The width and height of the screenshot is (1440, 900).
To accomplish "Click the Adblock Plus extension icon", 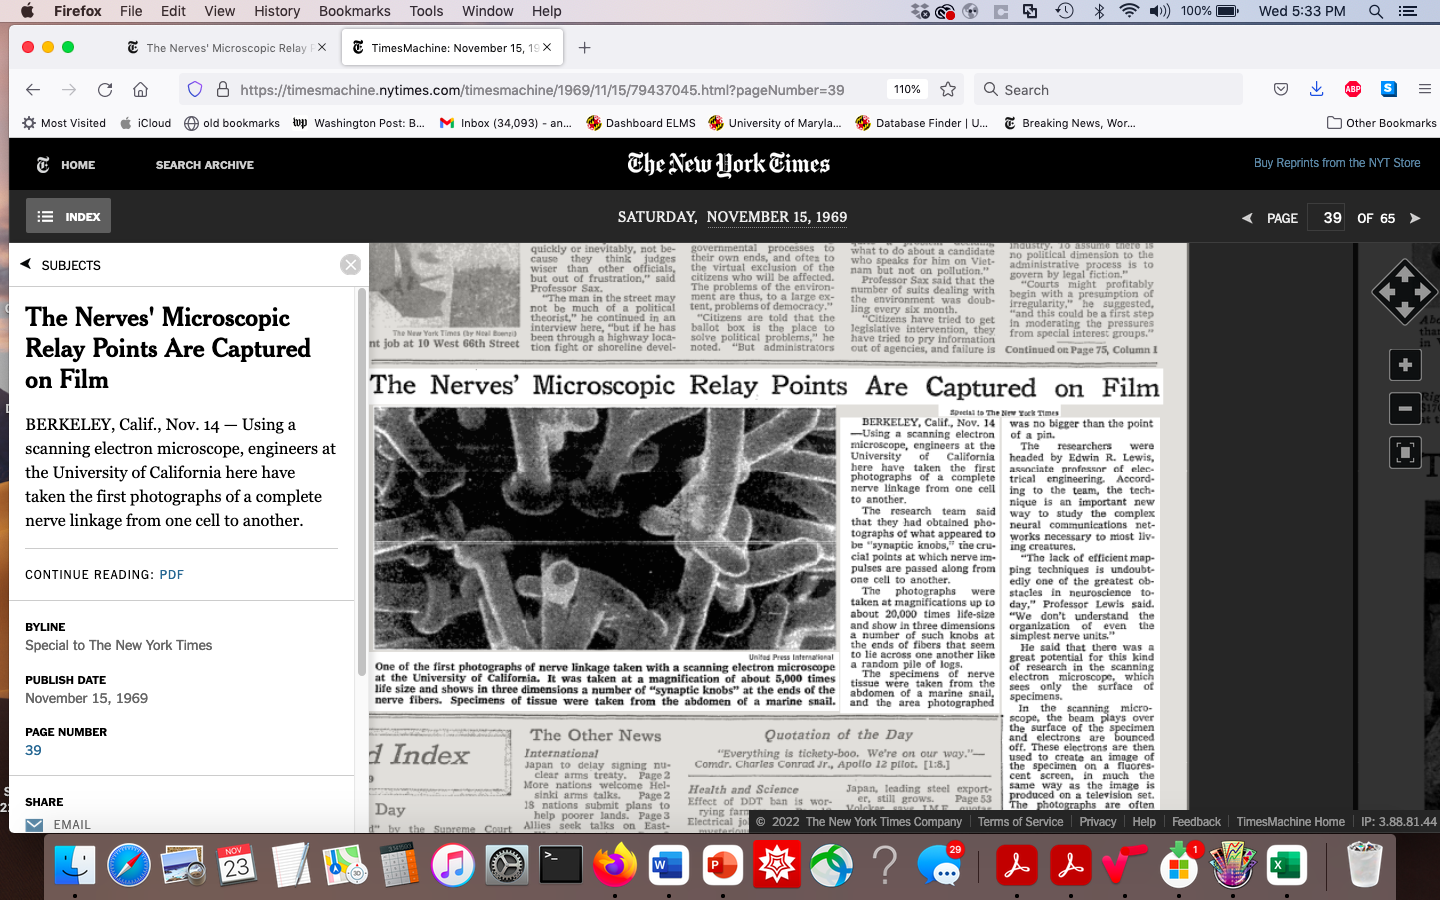I will pyautogui.click(x=1352, y=89).
